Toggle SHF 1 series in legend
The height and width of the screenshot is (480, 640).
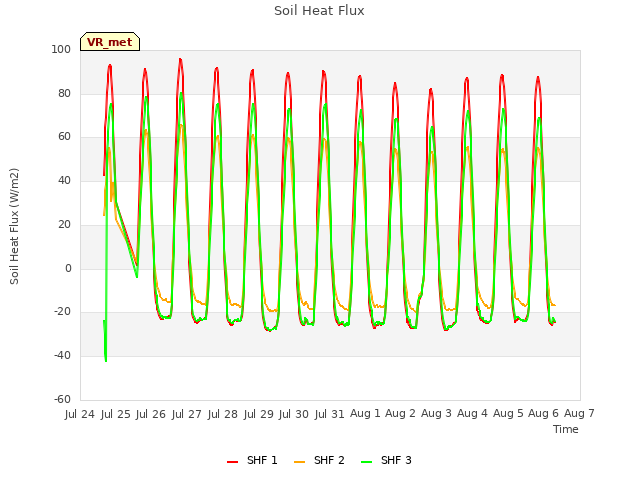pyautogui.click(x=252, y=460)
